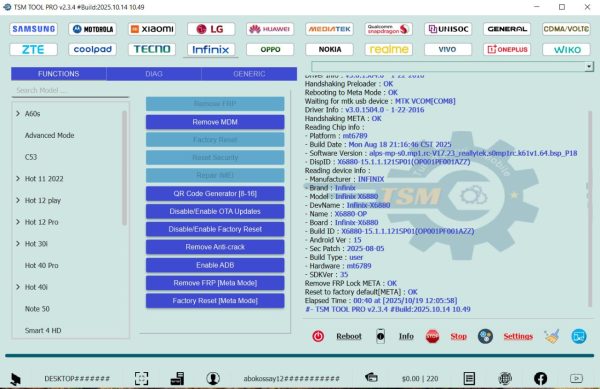Click the red power icon beside Reboot
This screenshot has height=389, width=600.
pos(318,336)
